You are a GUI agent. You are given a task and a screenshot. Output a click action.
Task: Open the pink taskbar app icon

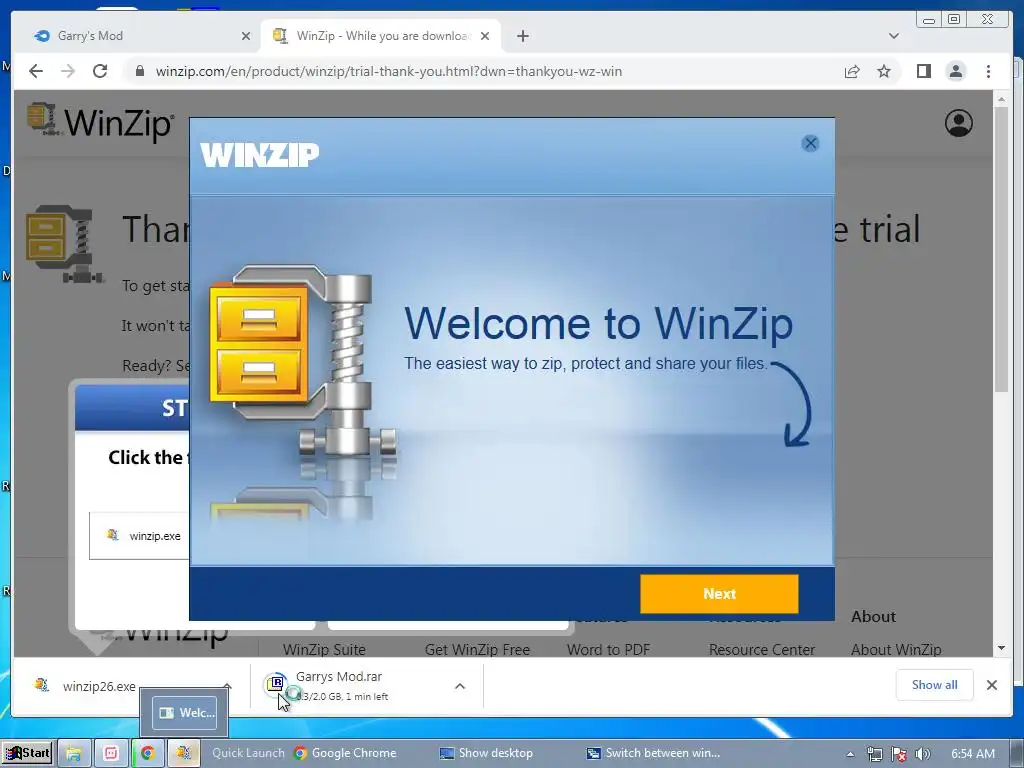tap(111, 753)
